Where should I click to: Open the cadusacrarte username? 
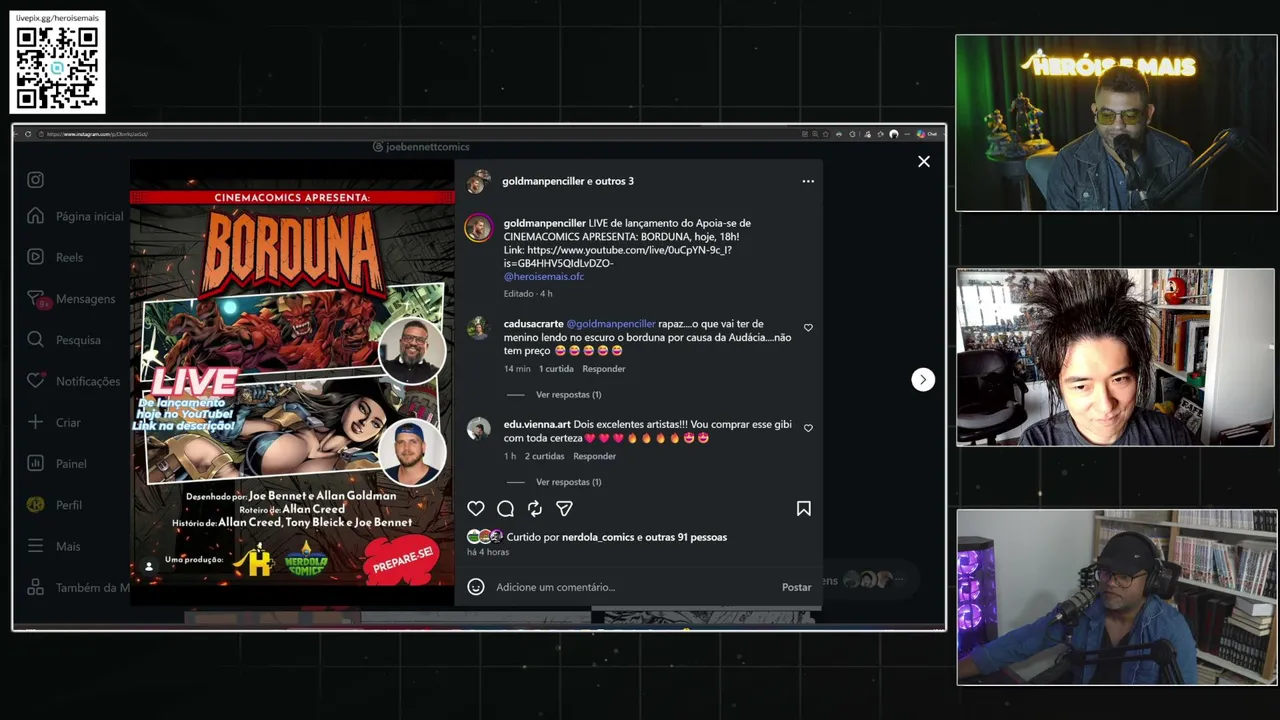(x=533, y=324)
